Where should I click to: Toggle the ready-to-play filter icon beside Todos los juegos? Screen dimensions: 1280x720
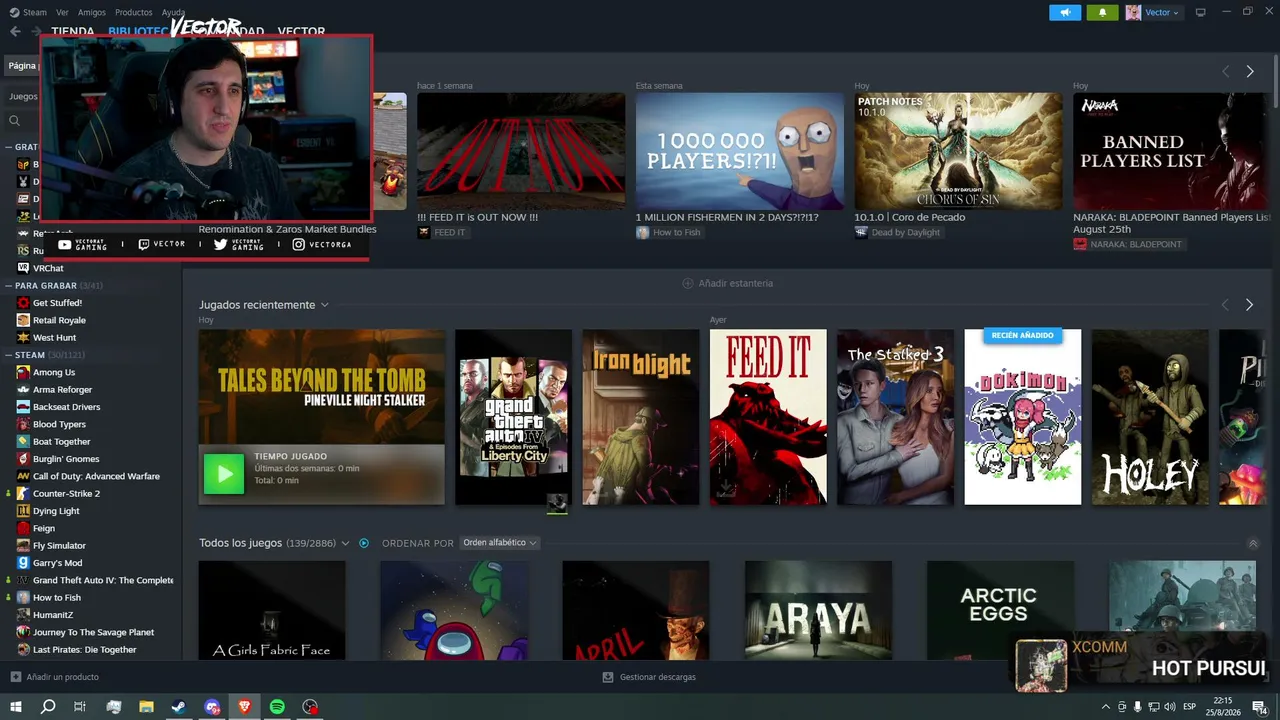pyautogui.click(x=364, y=543)
